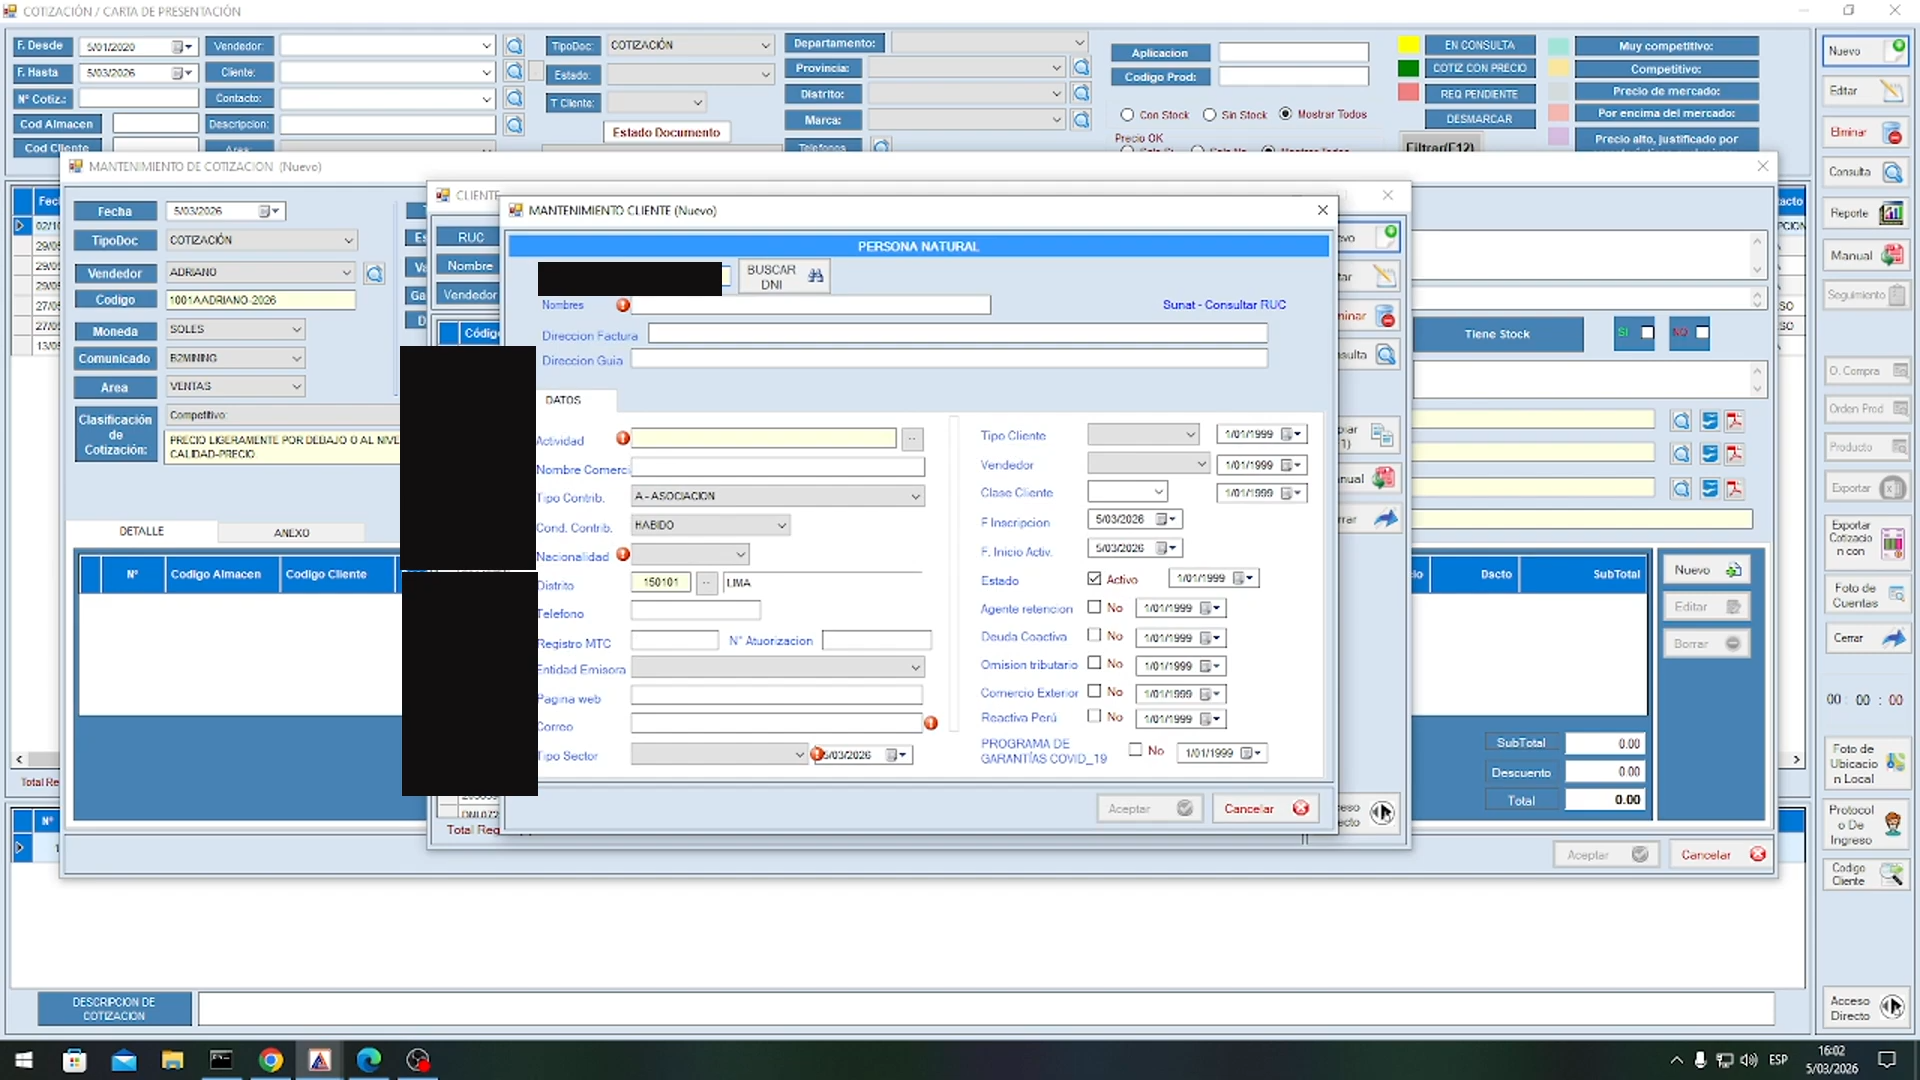
Task: Check the Omision tributaria checkbox
Action: (1094, 663)
